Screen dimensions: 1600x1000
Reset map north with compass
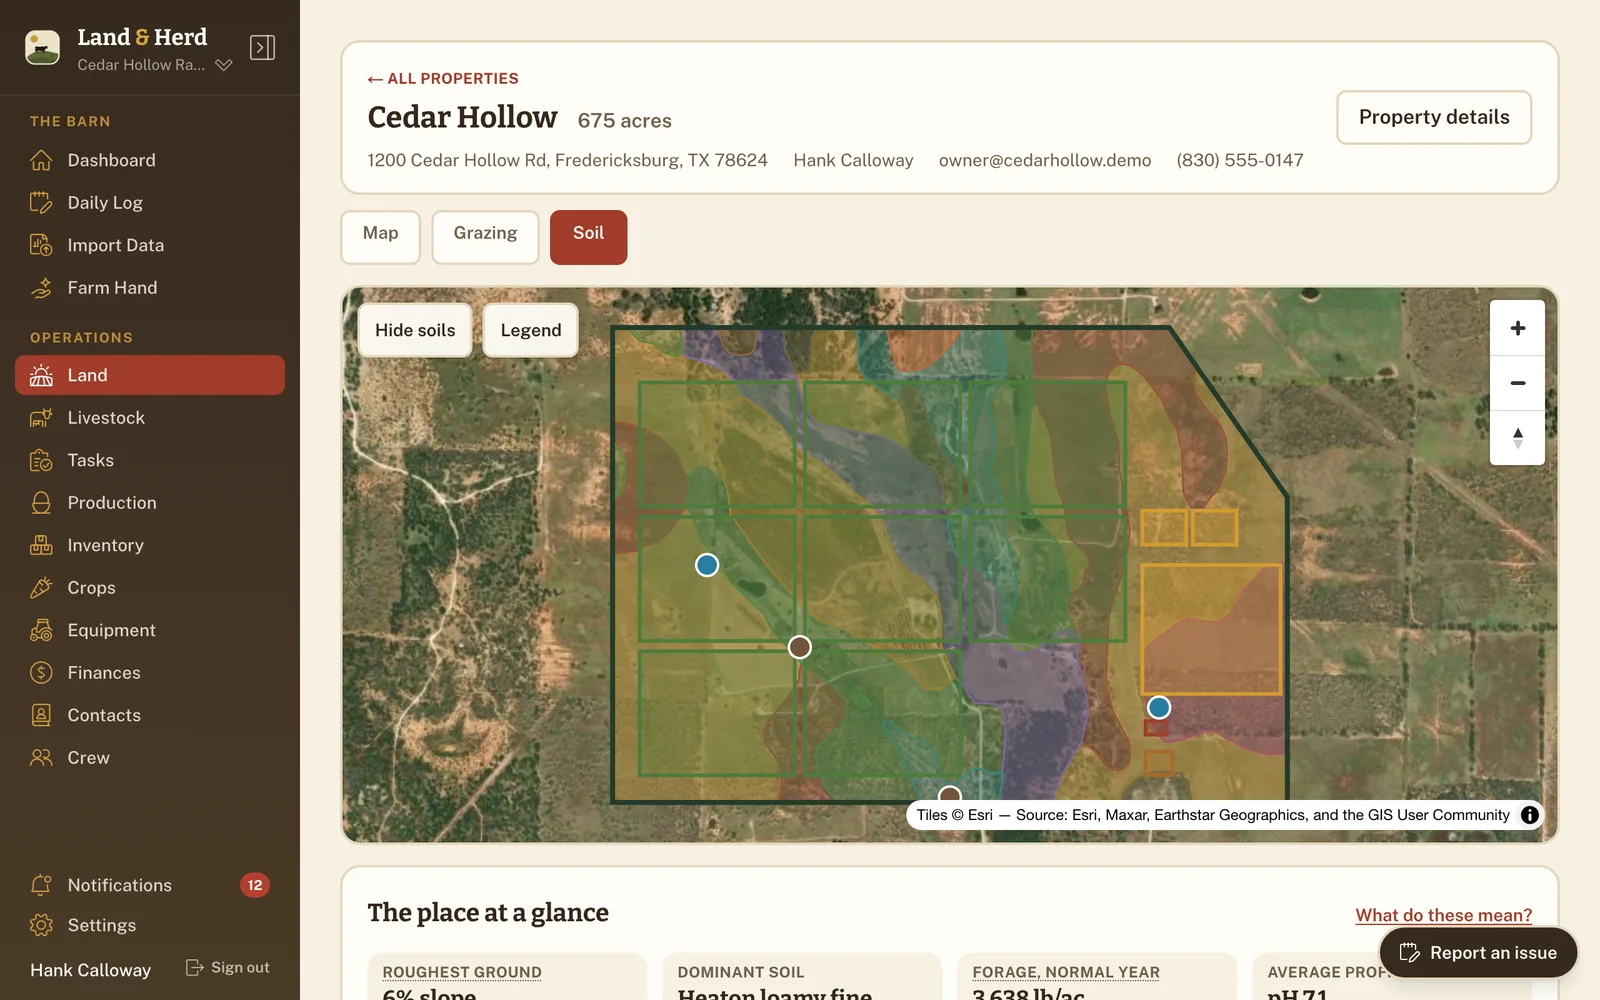click(x=1517, y=438)
